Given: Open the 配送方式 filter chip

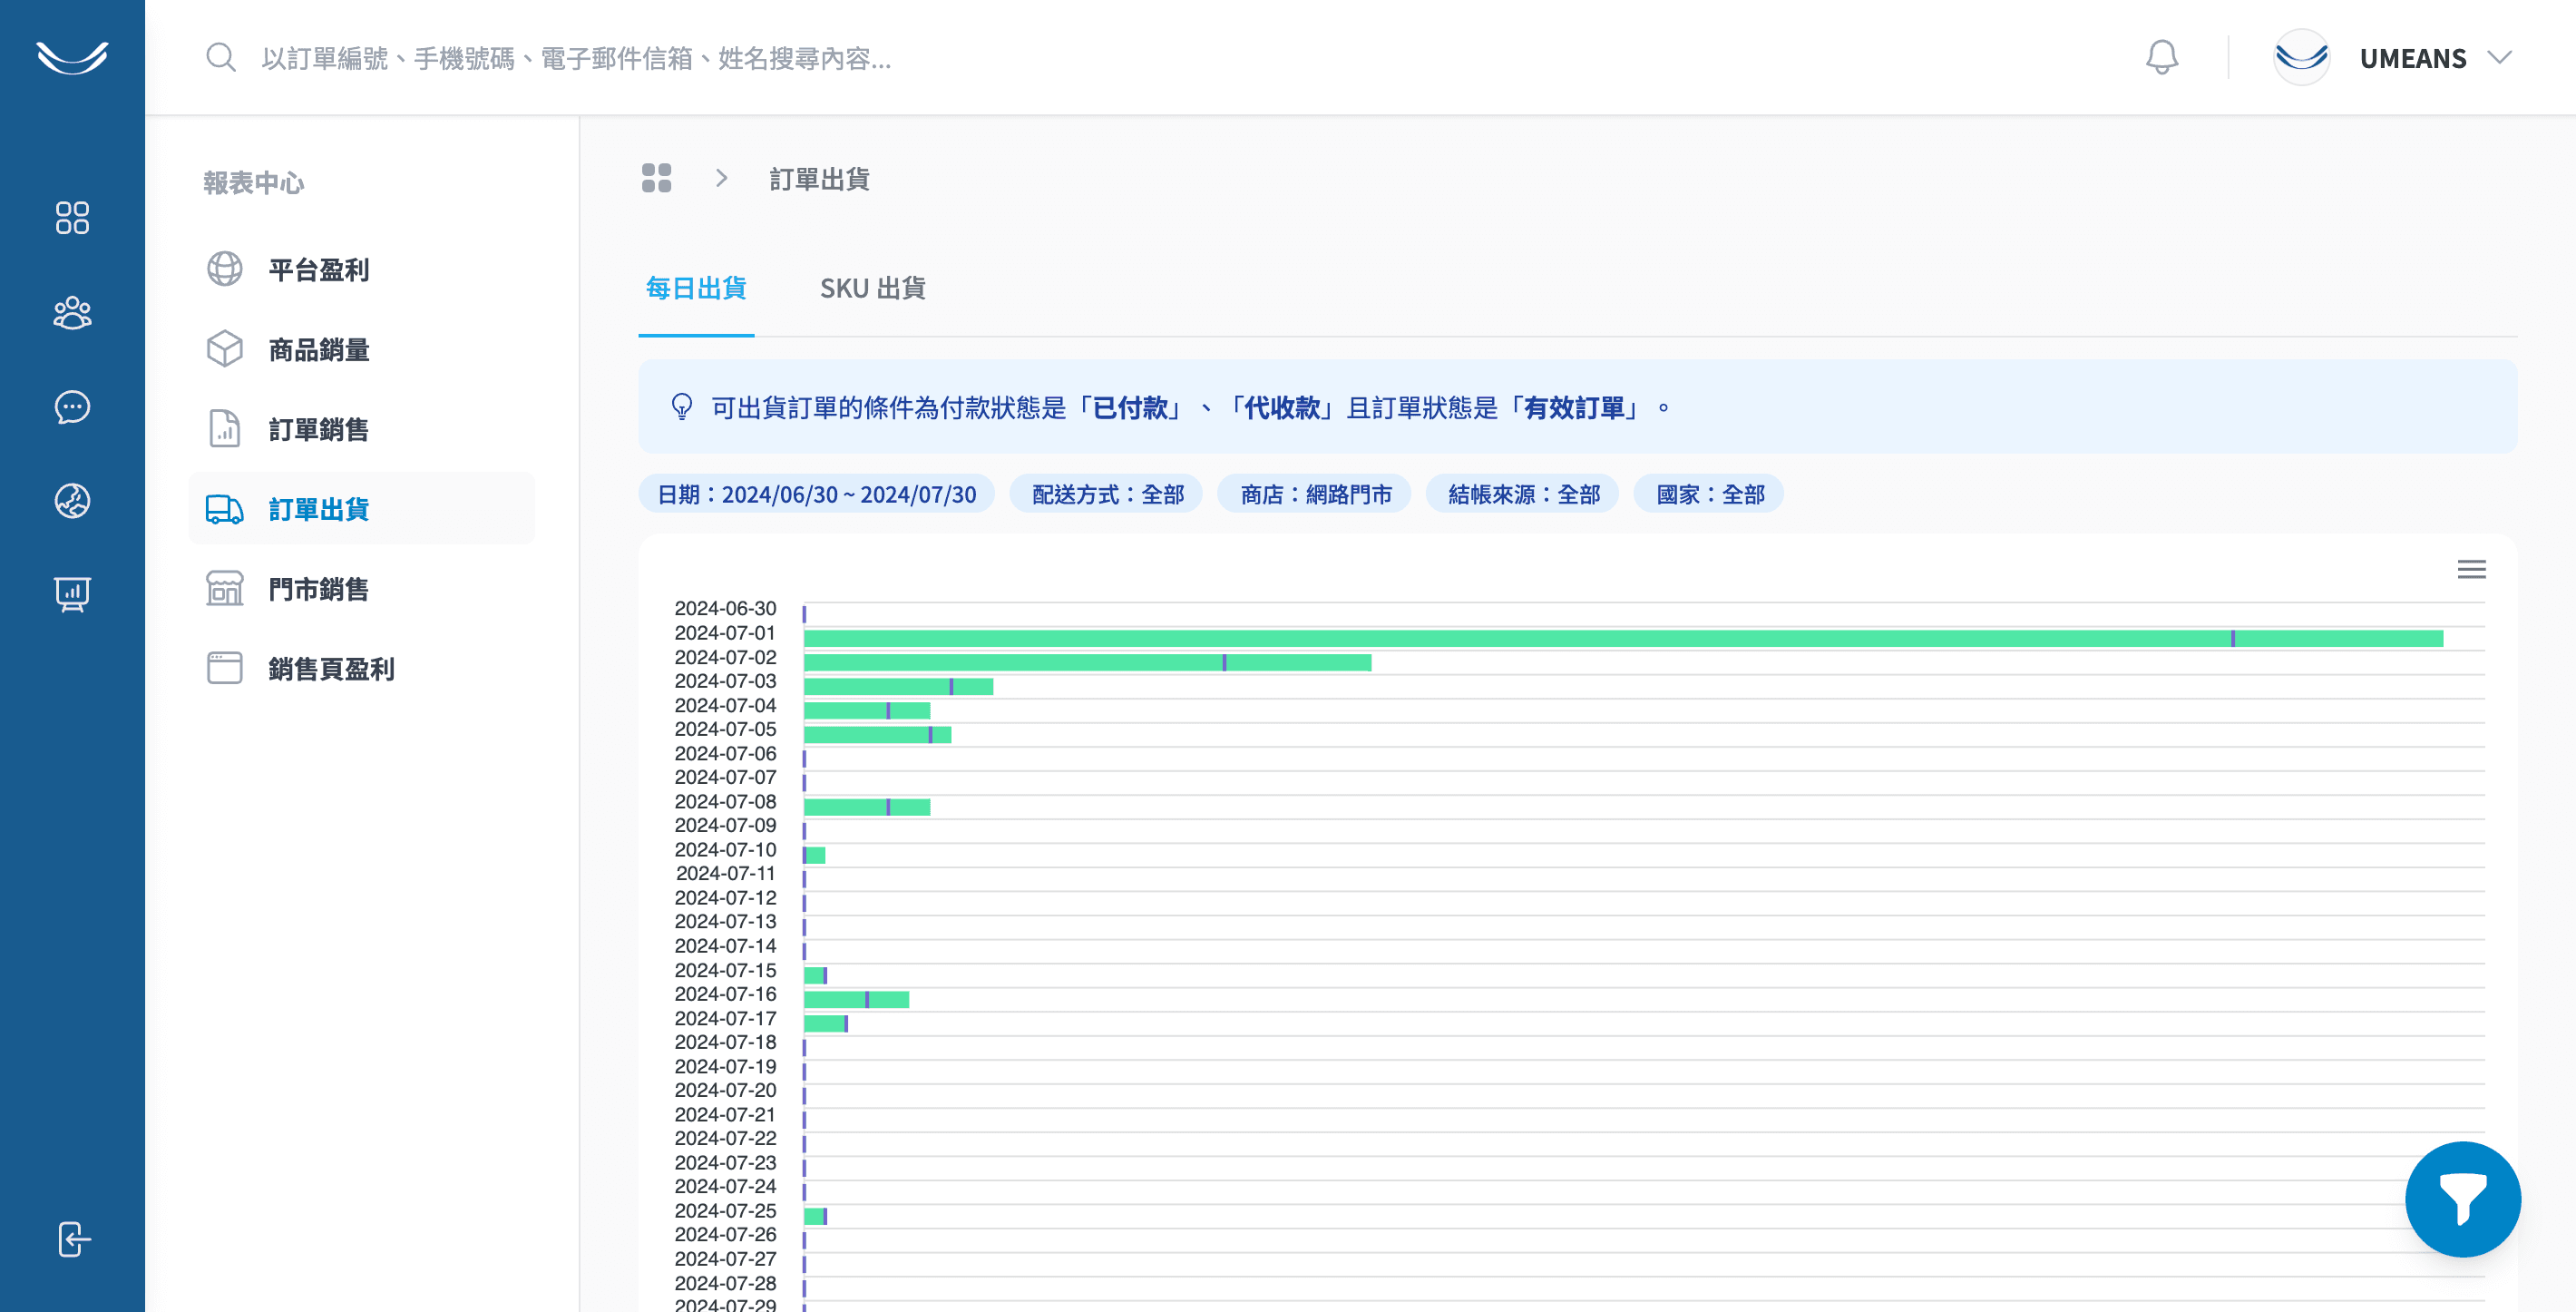Looking at the screenshot, I should 1107,494.
